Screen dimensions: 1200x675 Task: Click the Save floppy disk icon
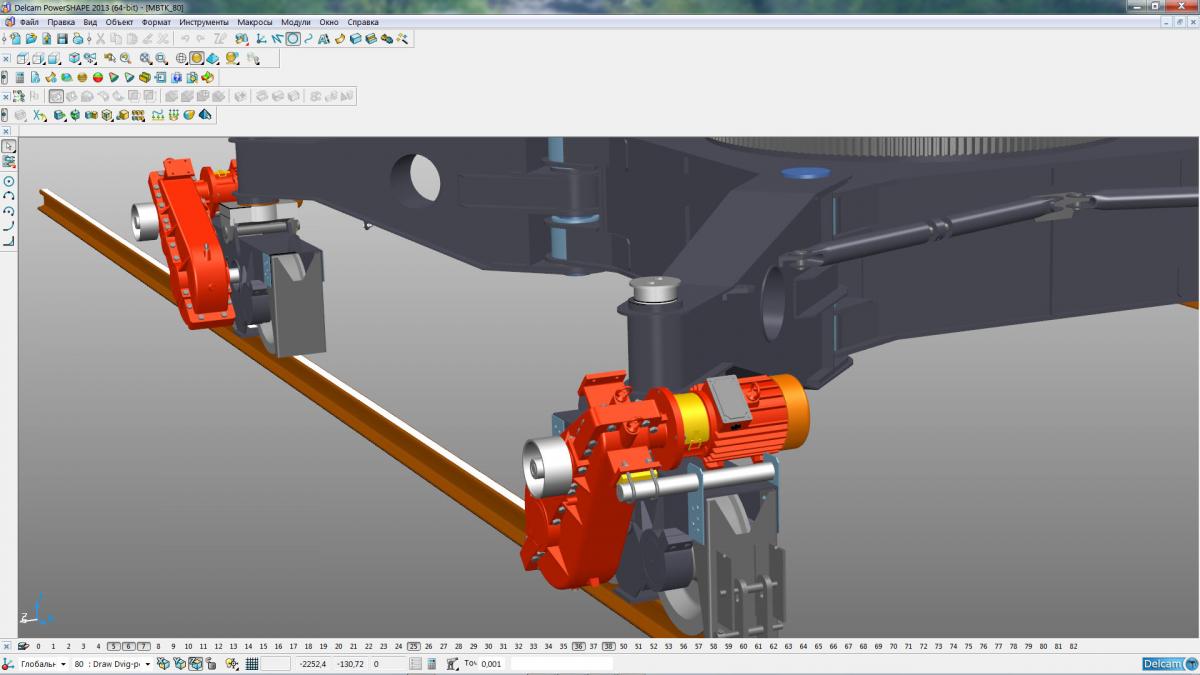(62, 39)
